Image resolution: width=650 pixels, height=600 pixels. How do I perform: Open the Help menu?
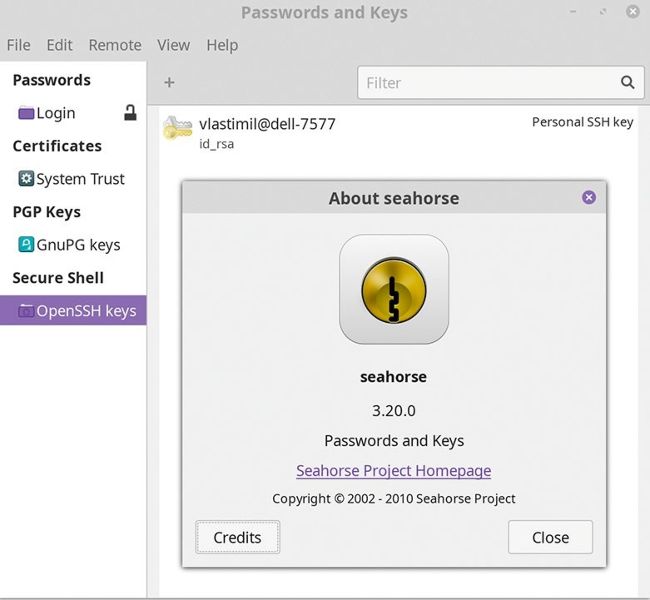click(x=222, y=45)
